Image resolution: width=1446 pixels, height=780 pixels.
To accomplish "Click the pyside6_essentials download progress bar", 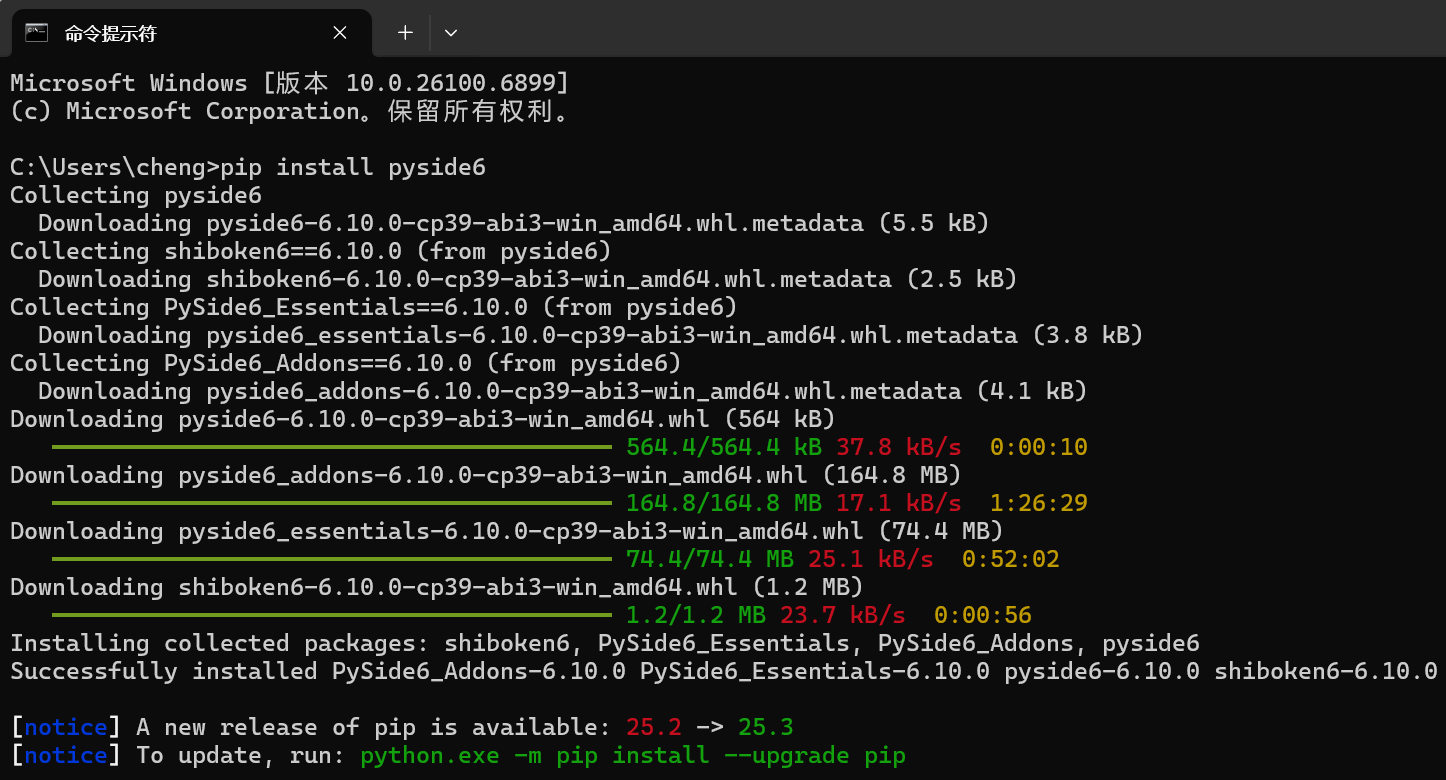I will coord(331,559).
